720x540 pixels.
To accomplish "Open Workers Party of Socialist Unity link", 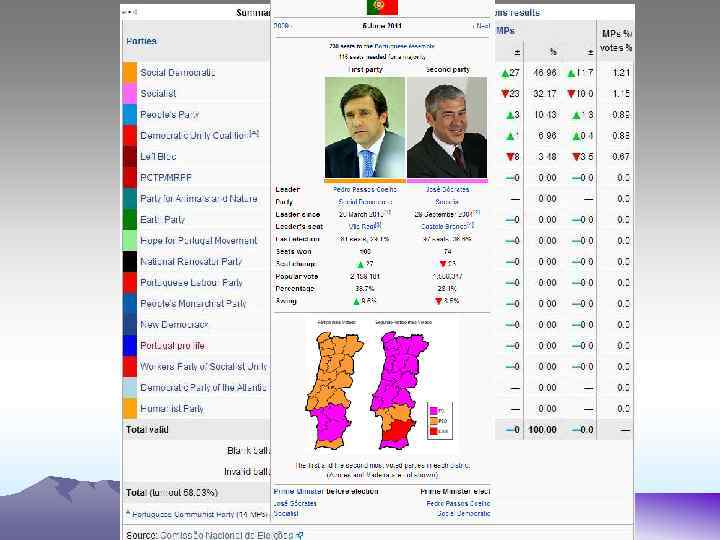I will coord(203,366).
